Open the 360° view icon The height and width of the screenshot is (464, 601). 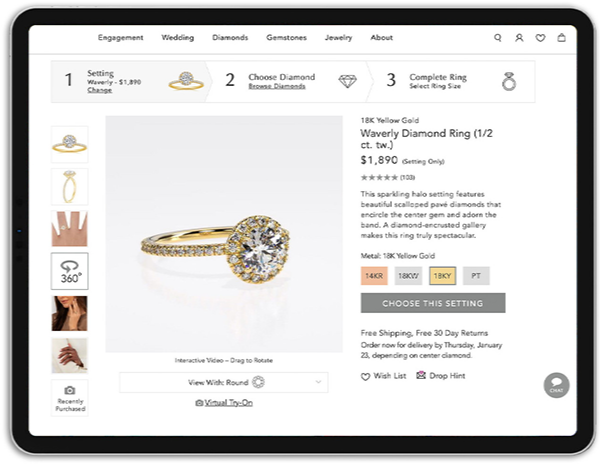click(70, 271)
